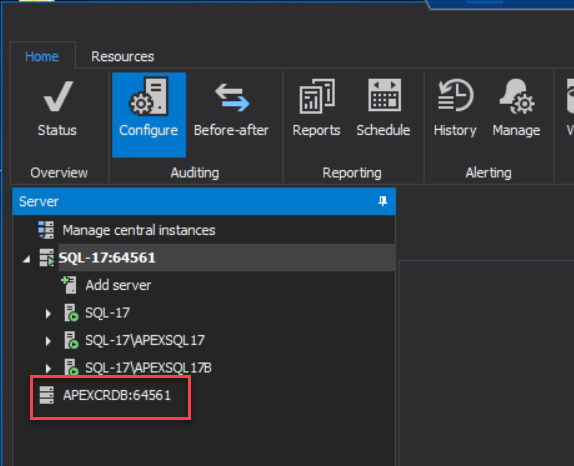Switch to the Home tab
This screenshot has width=574, height=466.
(x=42, y=56)
